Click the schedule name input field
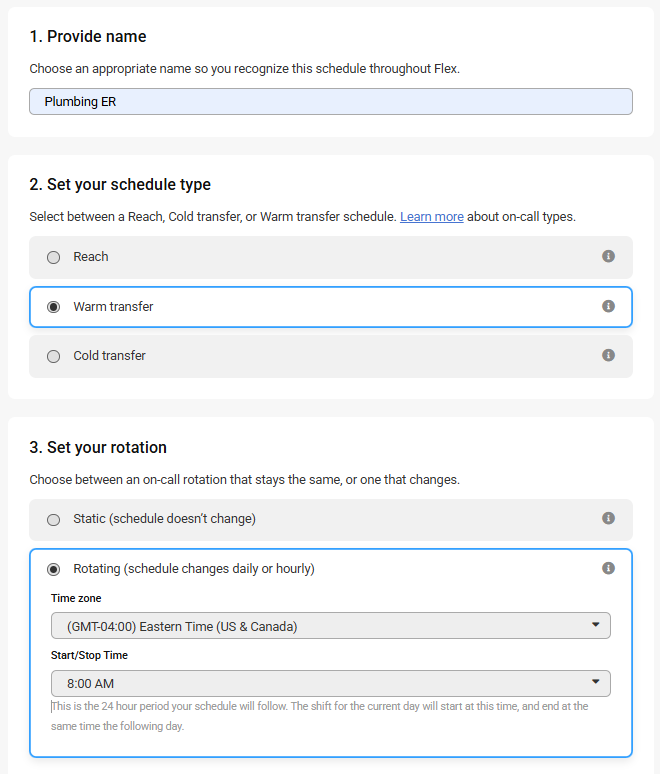This screenshot has width=660, height=774. 330,101
